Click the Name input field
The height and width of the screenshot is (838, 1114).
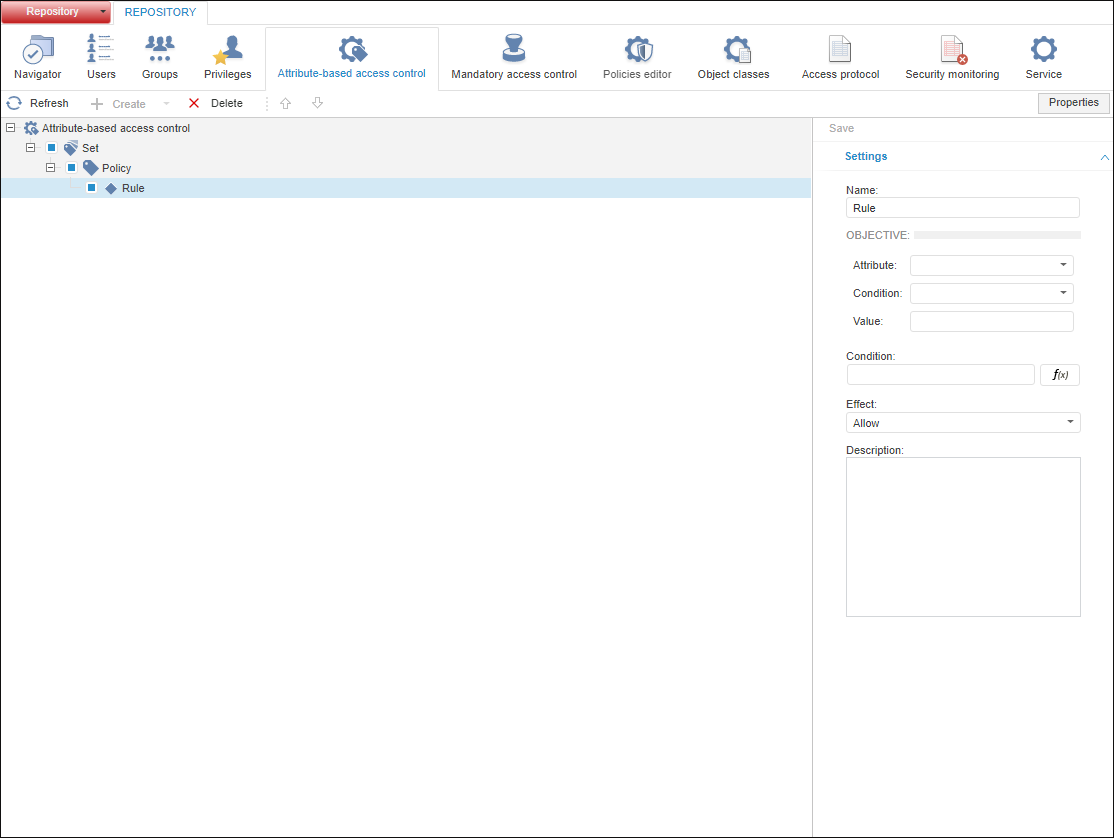pos(962,208)
